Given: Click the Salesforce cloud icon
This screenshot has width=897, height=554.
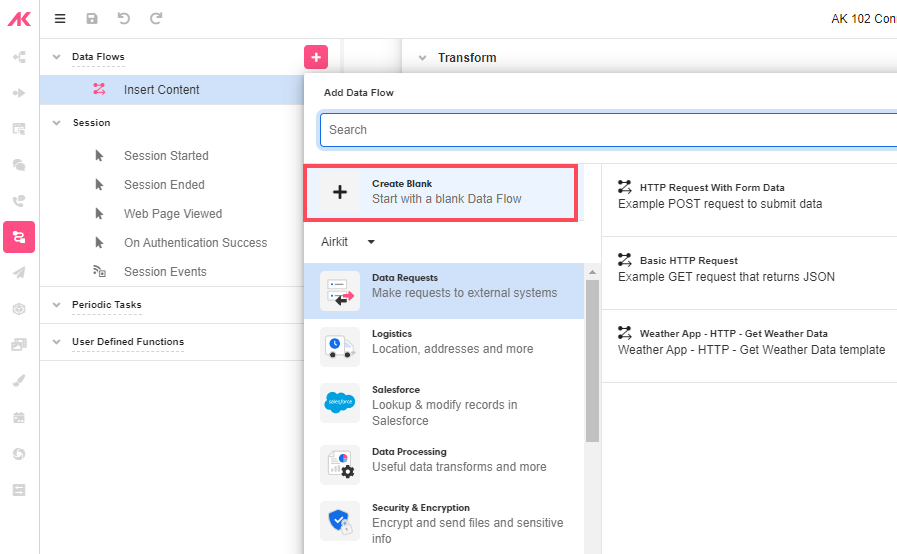Looking at the screenshot, I should point(340,403).
